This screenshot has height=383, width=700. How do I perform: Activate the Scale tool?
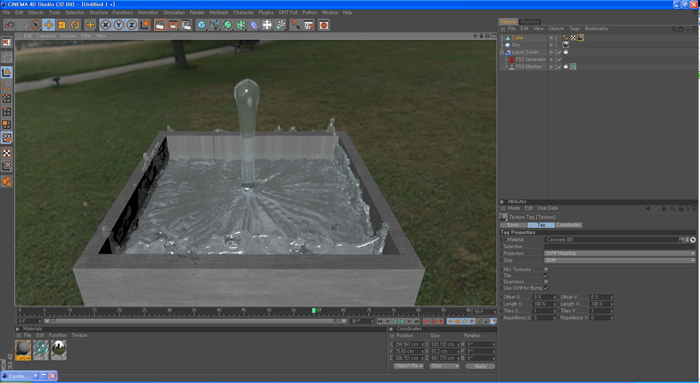pos(62,25)
